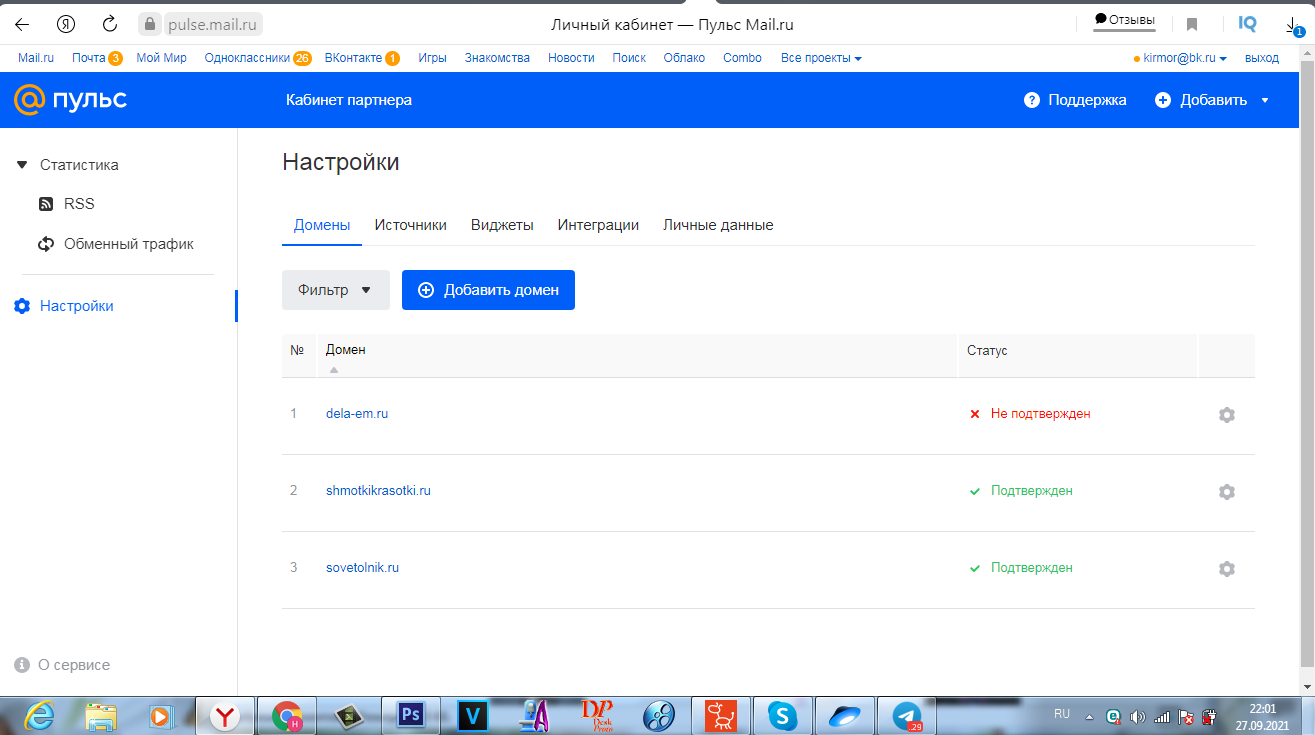Screen dimensions: 1315x735
Task: Open Windows Explorer folder in taskbar
Action: point(100,715)
